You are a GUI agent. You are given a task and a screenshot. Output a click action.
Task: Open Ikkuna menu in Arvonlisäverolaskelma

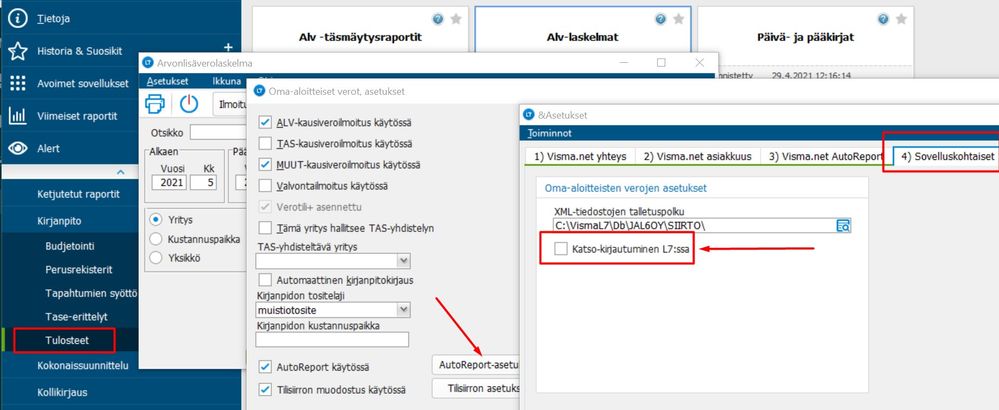pos(227,81)
